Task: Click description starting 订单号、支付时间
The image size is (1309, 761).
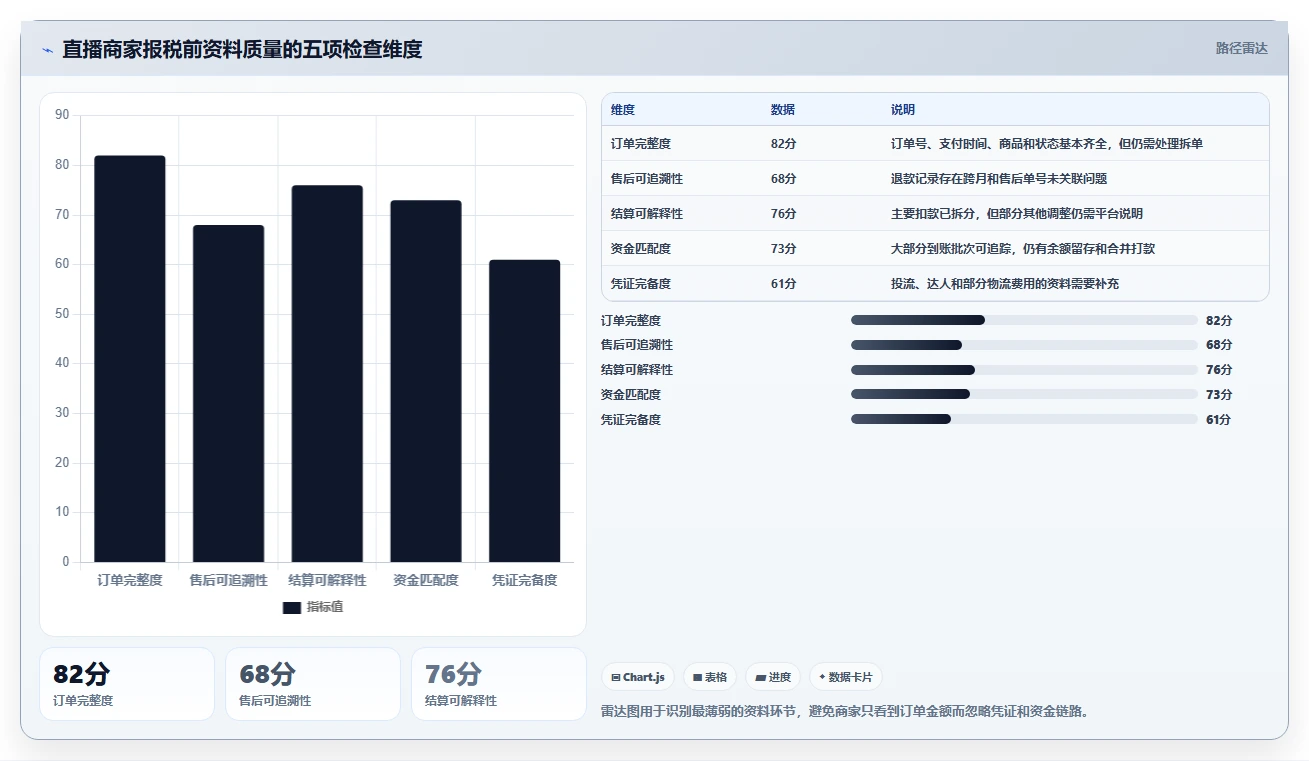Action: pos(1047,144)
